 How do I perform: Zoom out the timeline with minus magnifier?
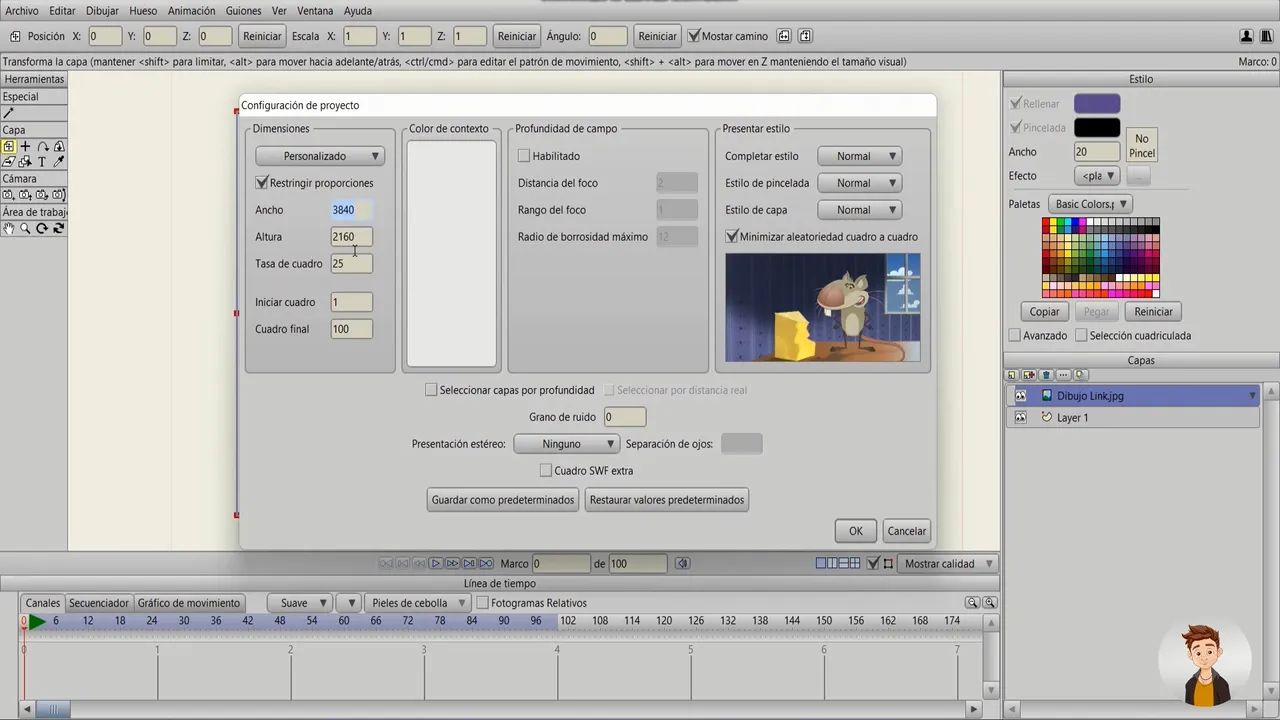[x=972, y=603]
